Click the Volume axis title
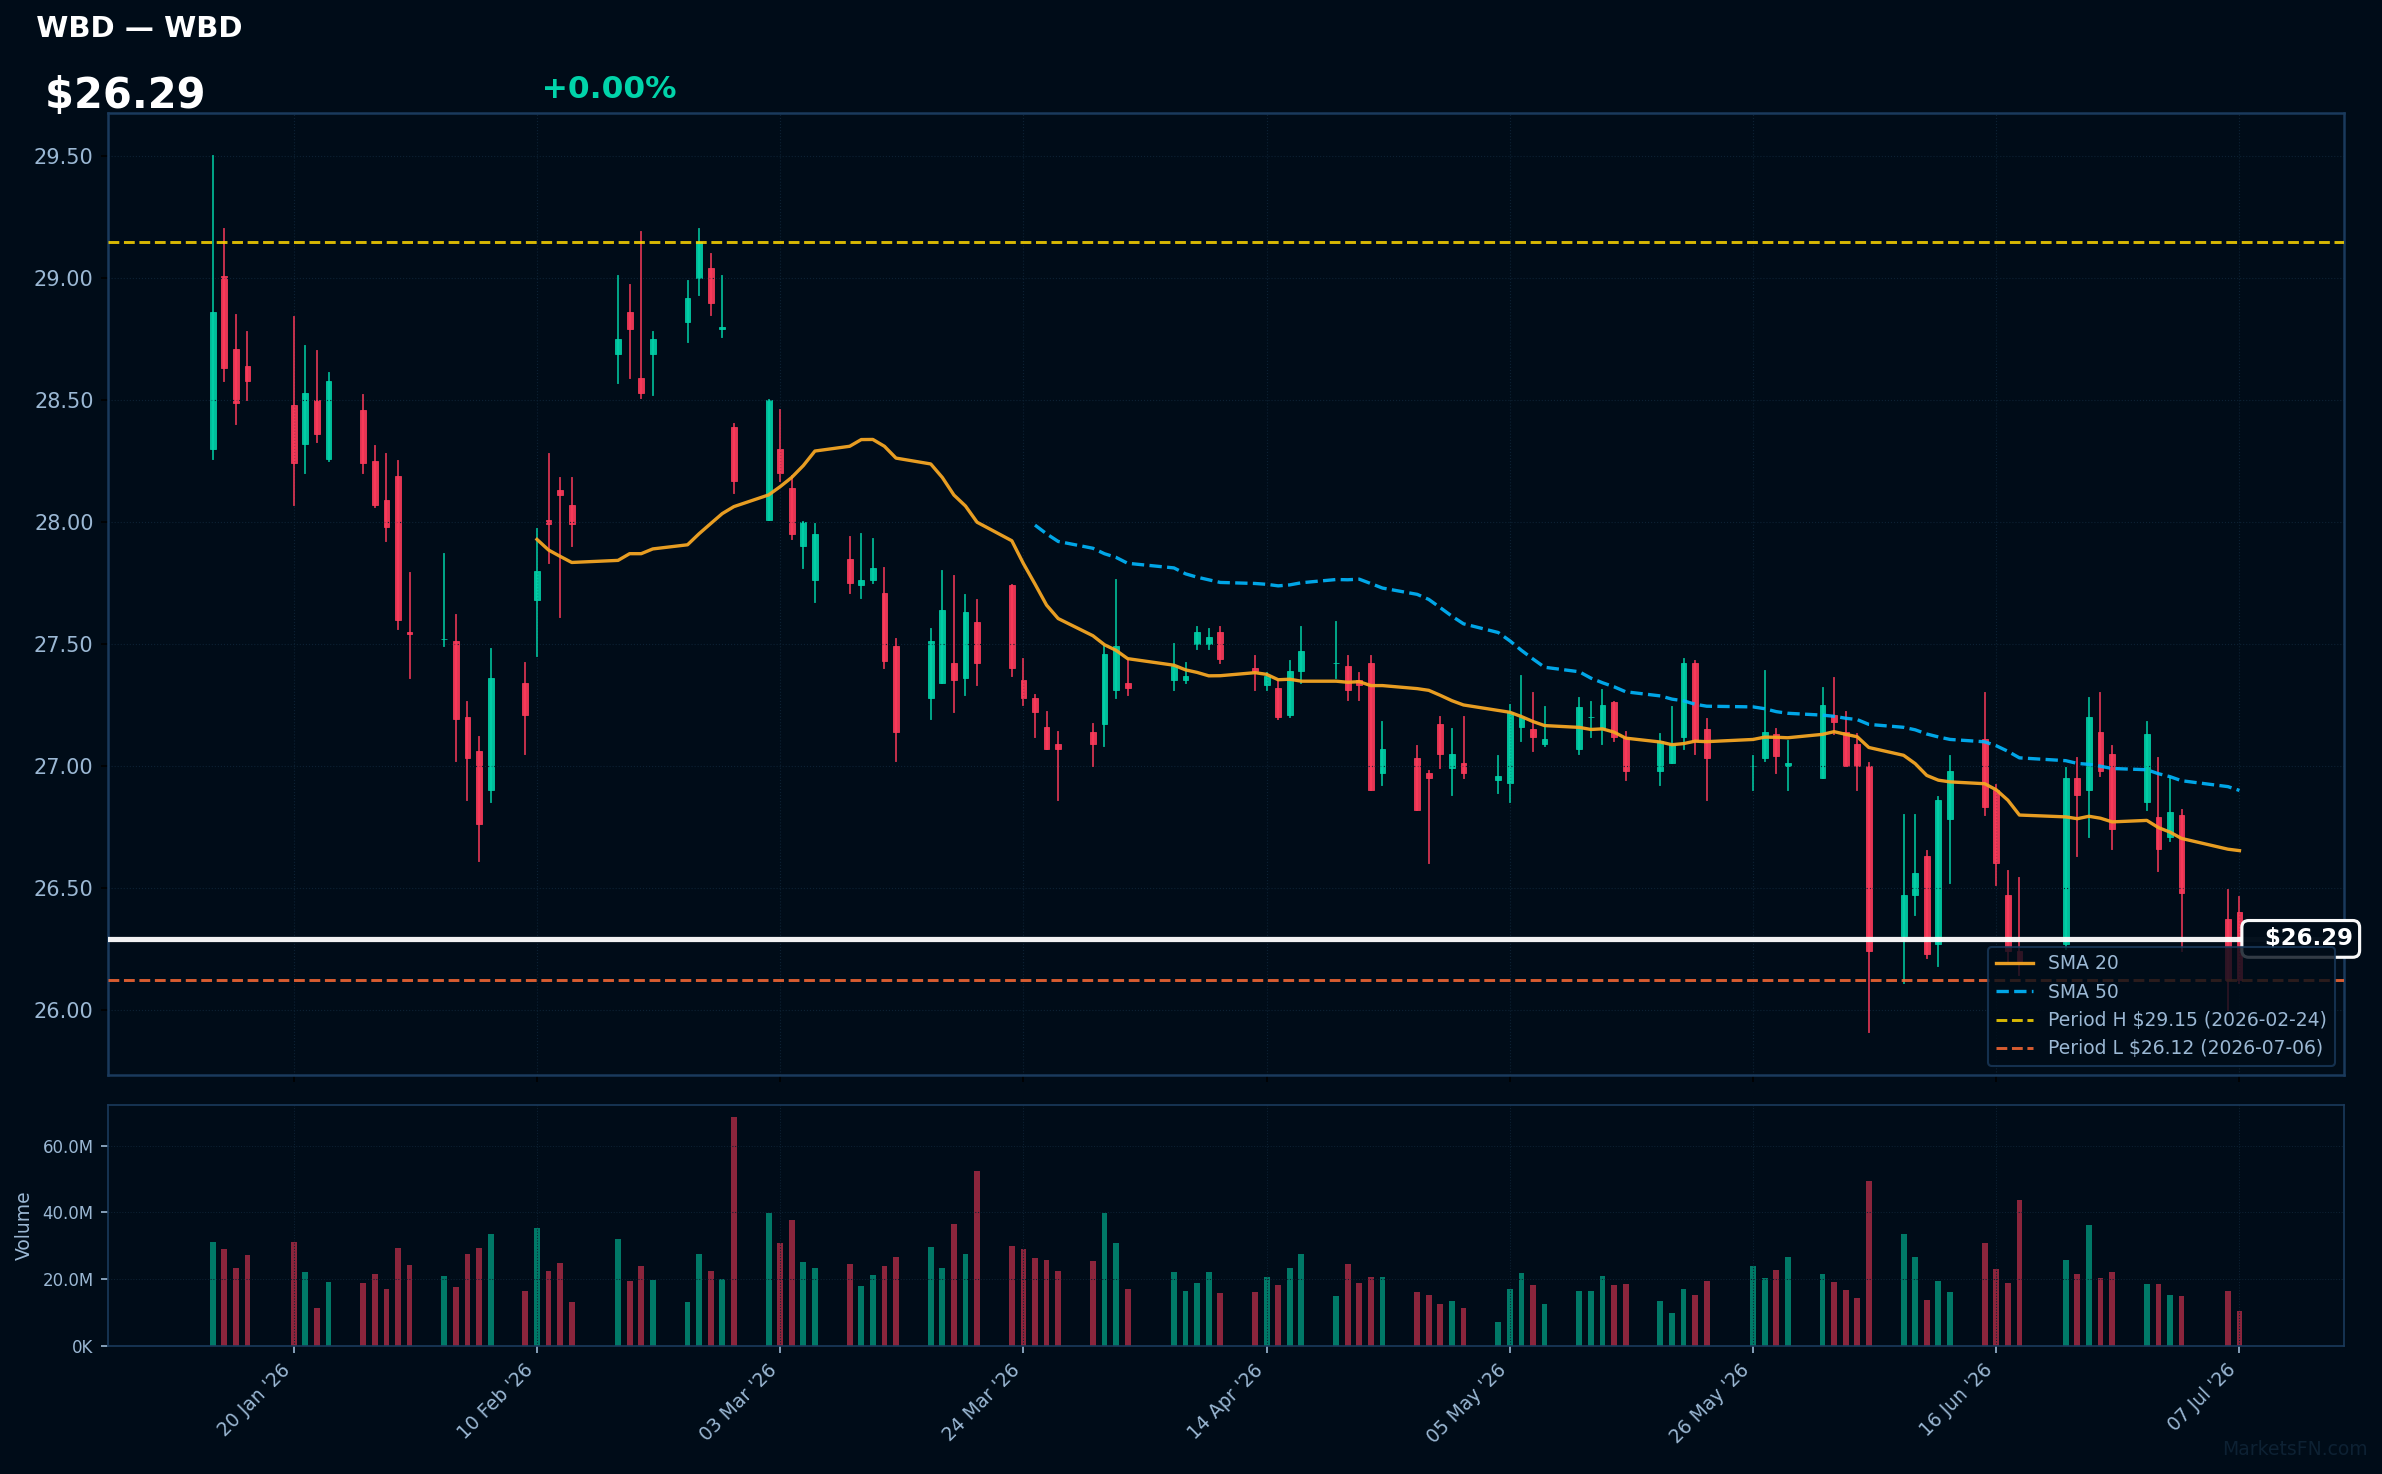 click(x=23, y=1226)
